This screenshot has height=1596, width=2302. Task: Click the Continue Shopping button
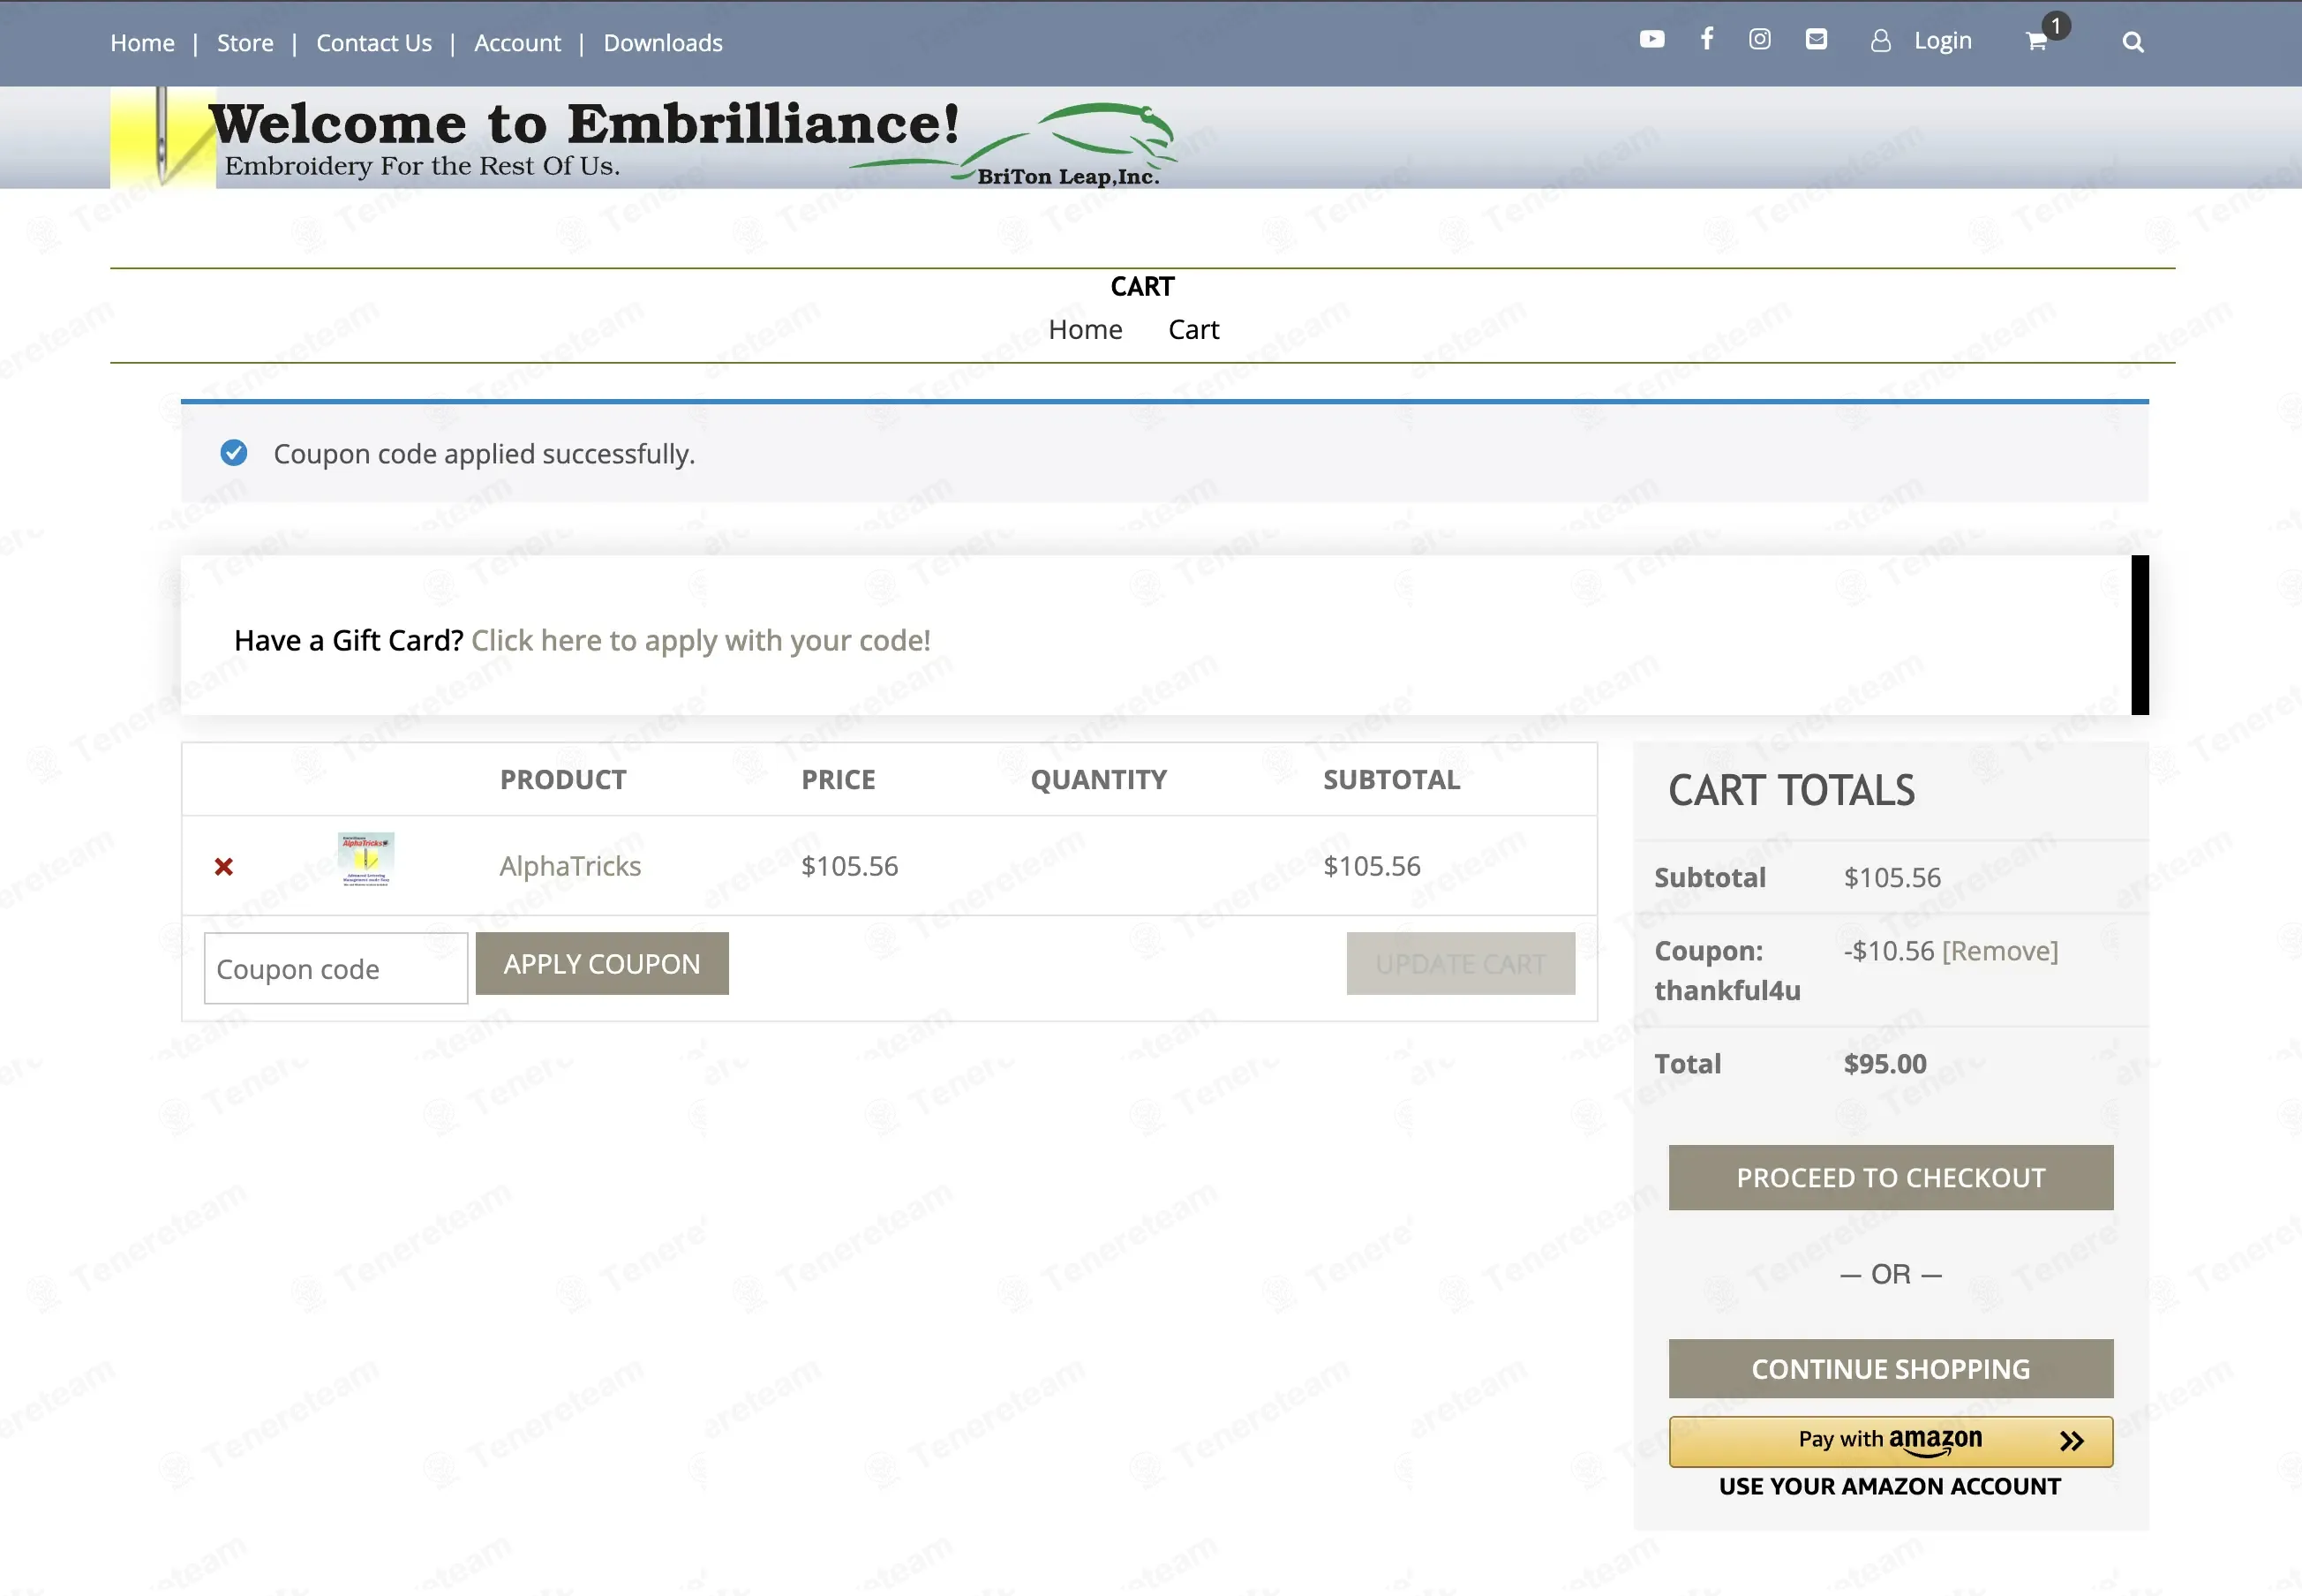pos(1890,1369)
